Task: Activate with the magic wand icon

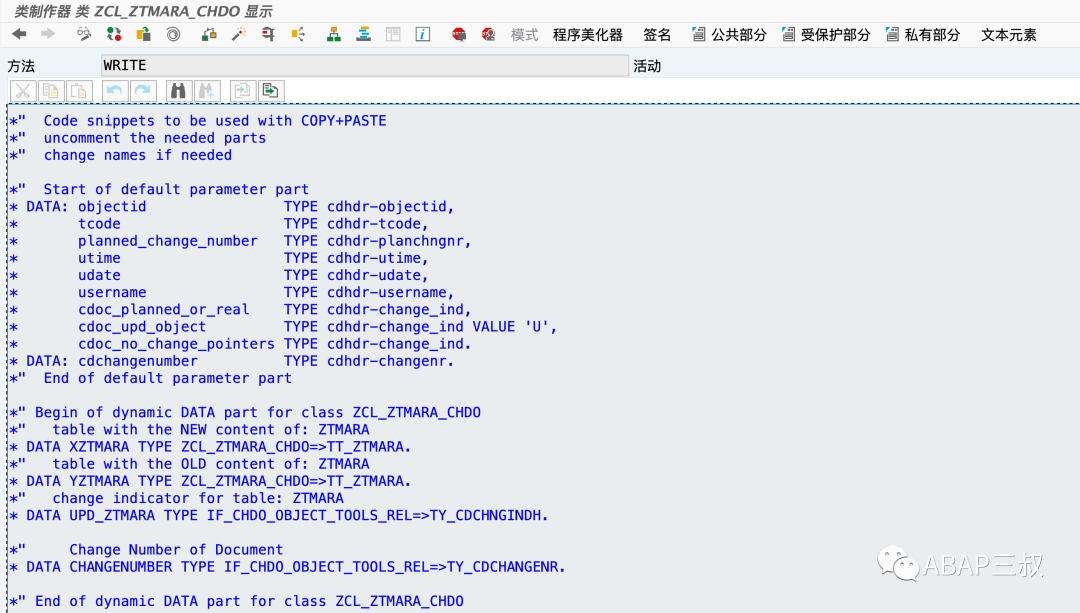Action: 238,34
